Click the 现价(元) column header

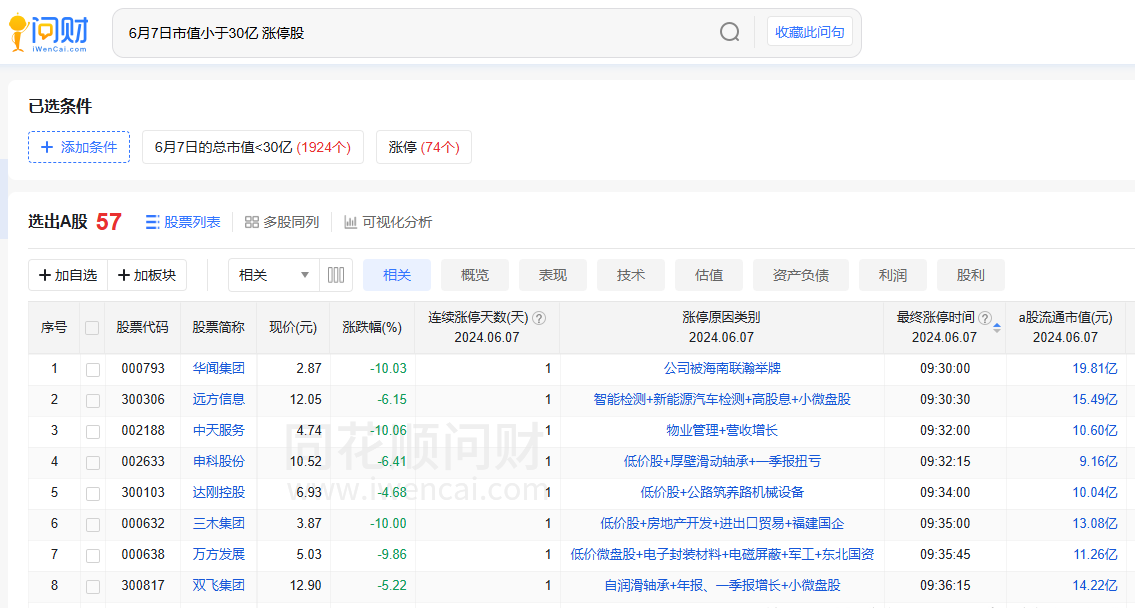click(x=293, y=328)
